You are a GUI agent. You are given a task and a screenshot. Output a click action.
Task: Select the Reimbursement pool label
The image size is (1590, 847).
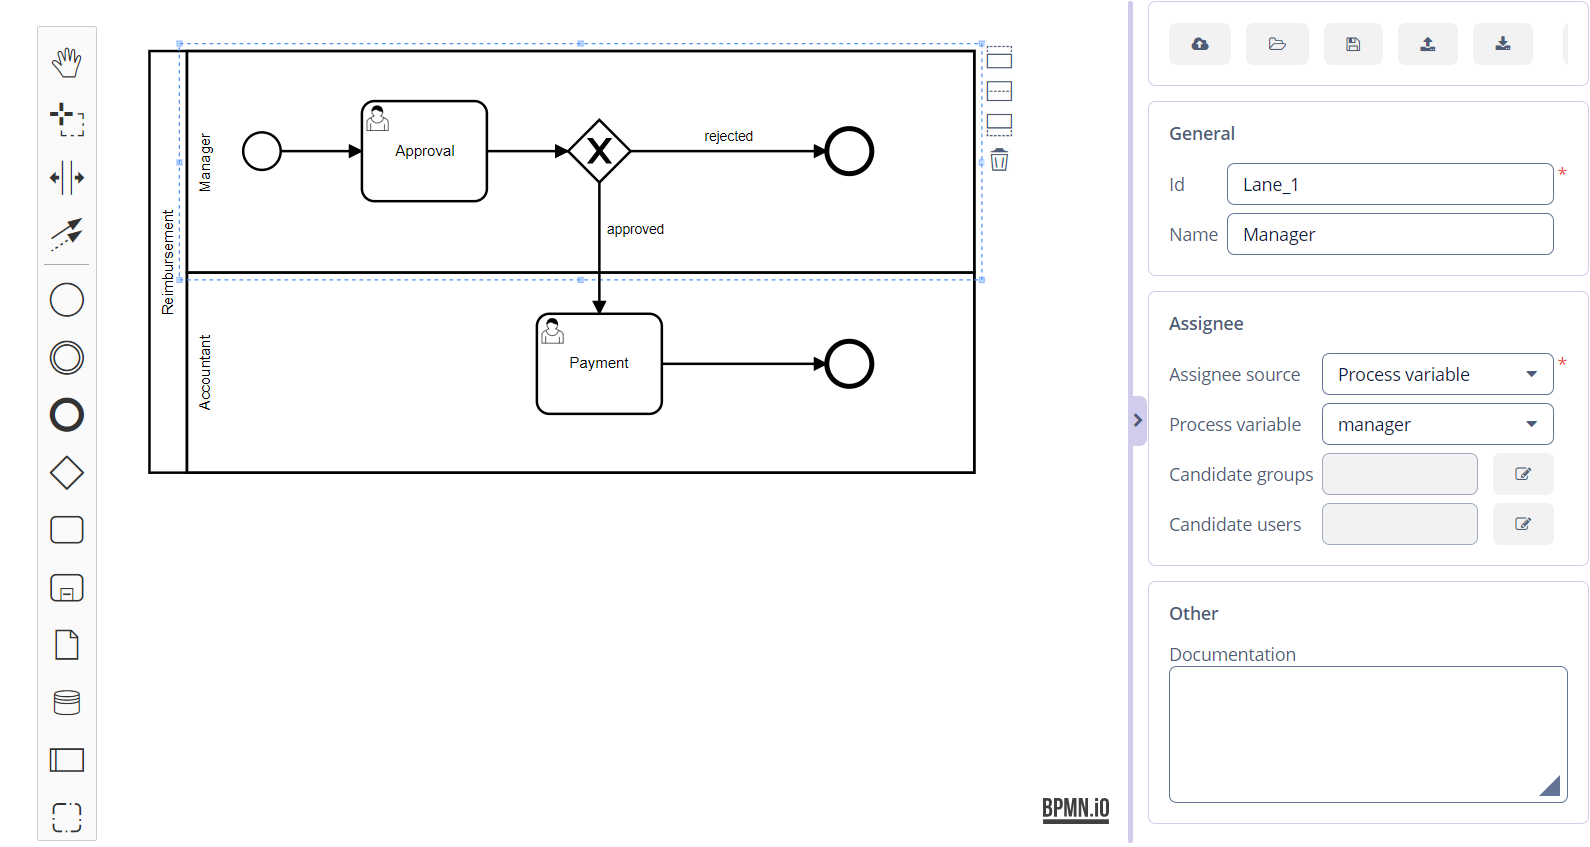click(x=167, y=262)
